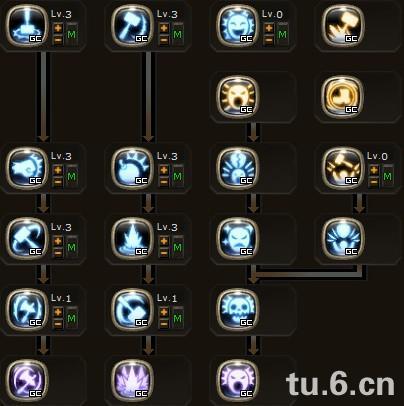The width and height of the screenshot is (404, 406).
Task: Lower level of the Lv.1 hammer swing circle skill
Action: pos(164,324)
